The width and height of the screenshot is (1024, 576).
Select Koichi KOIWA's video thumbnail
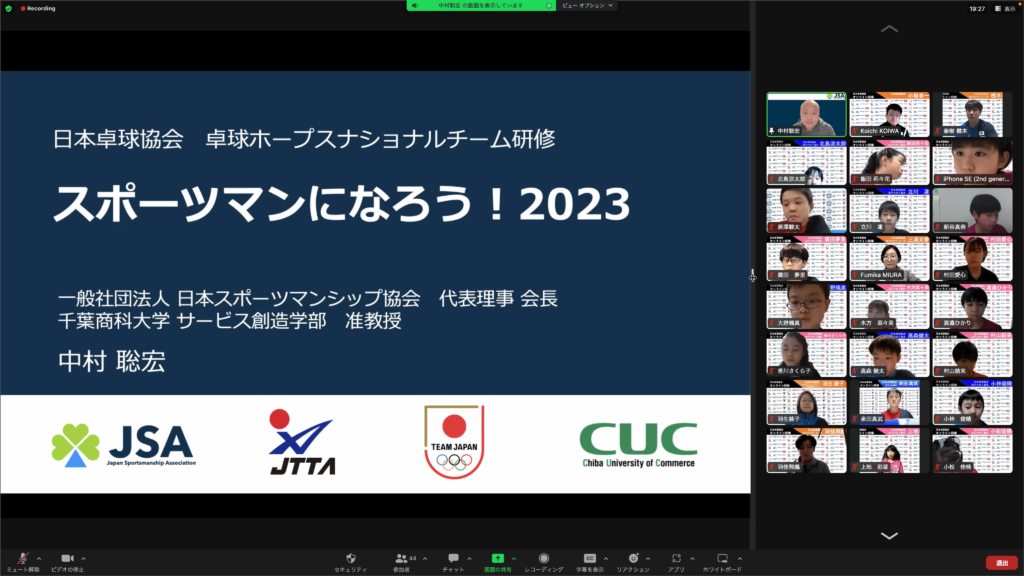point(889,115)
